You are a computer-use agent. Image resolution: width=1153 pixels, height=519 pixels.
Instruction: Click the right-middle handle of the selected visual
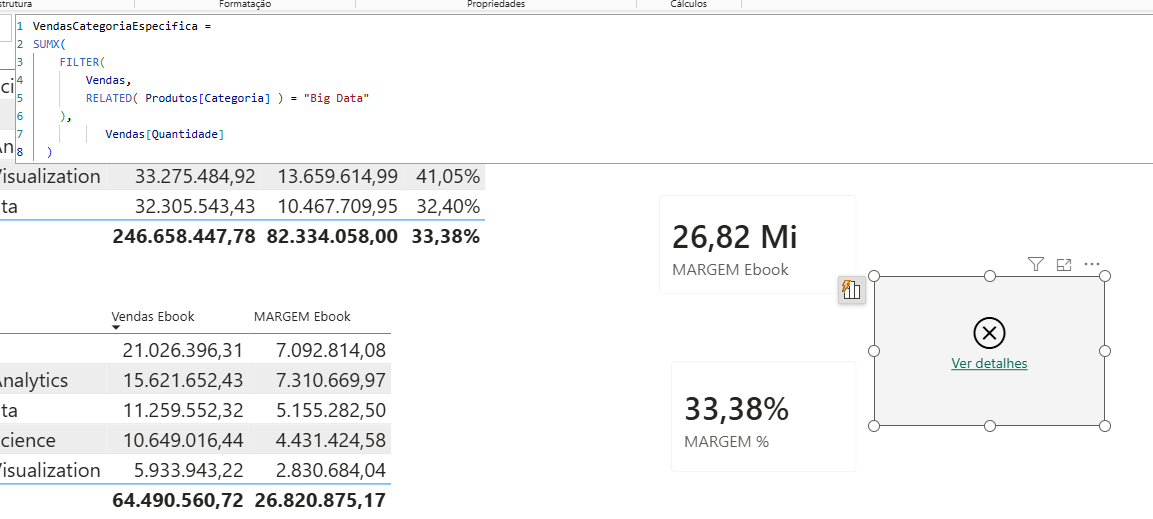(1104, 351)
